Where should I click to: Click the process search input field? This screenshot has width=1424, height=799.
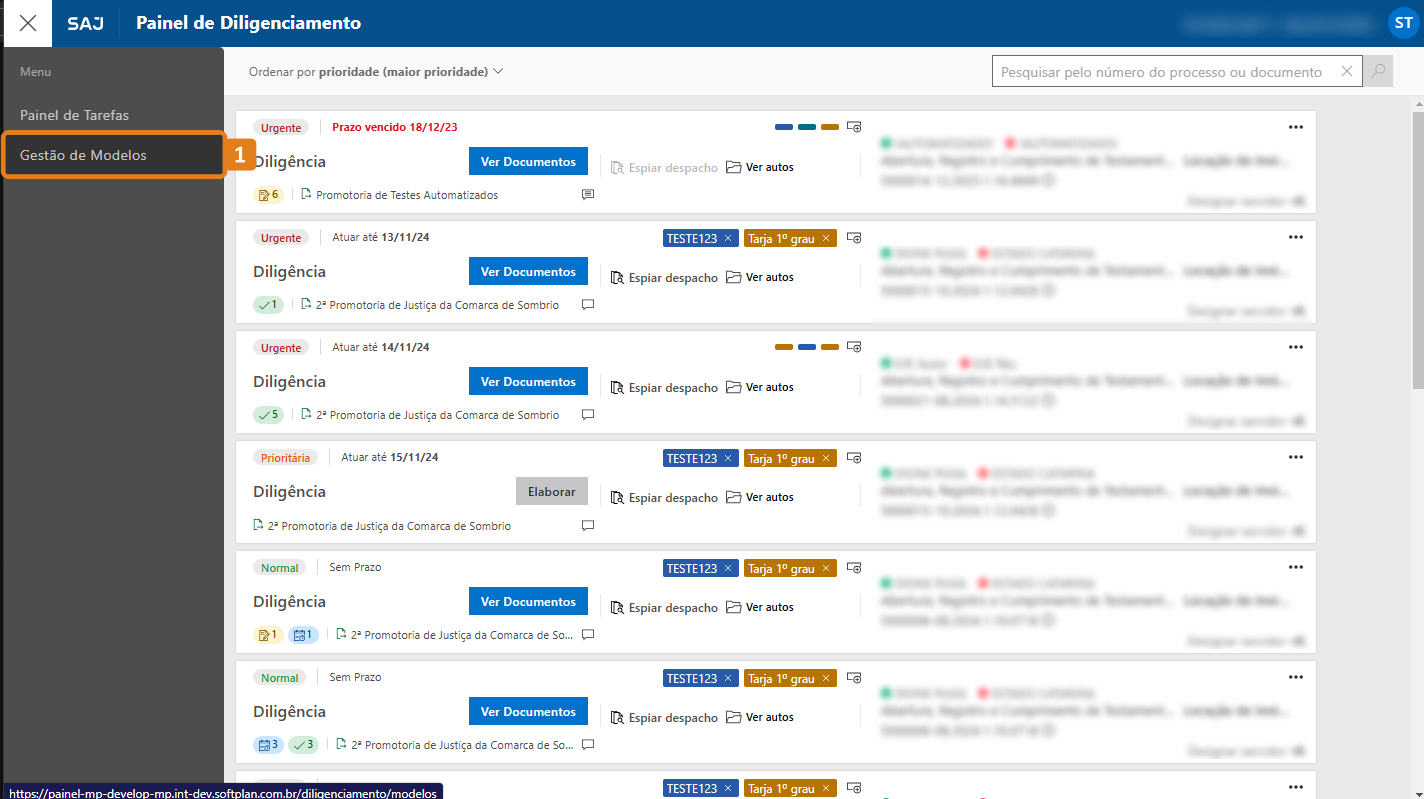pyautogui.click(x=1150, y=71)
